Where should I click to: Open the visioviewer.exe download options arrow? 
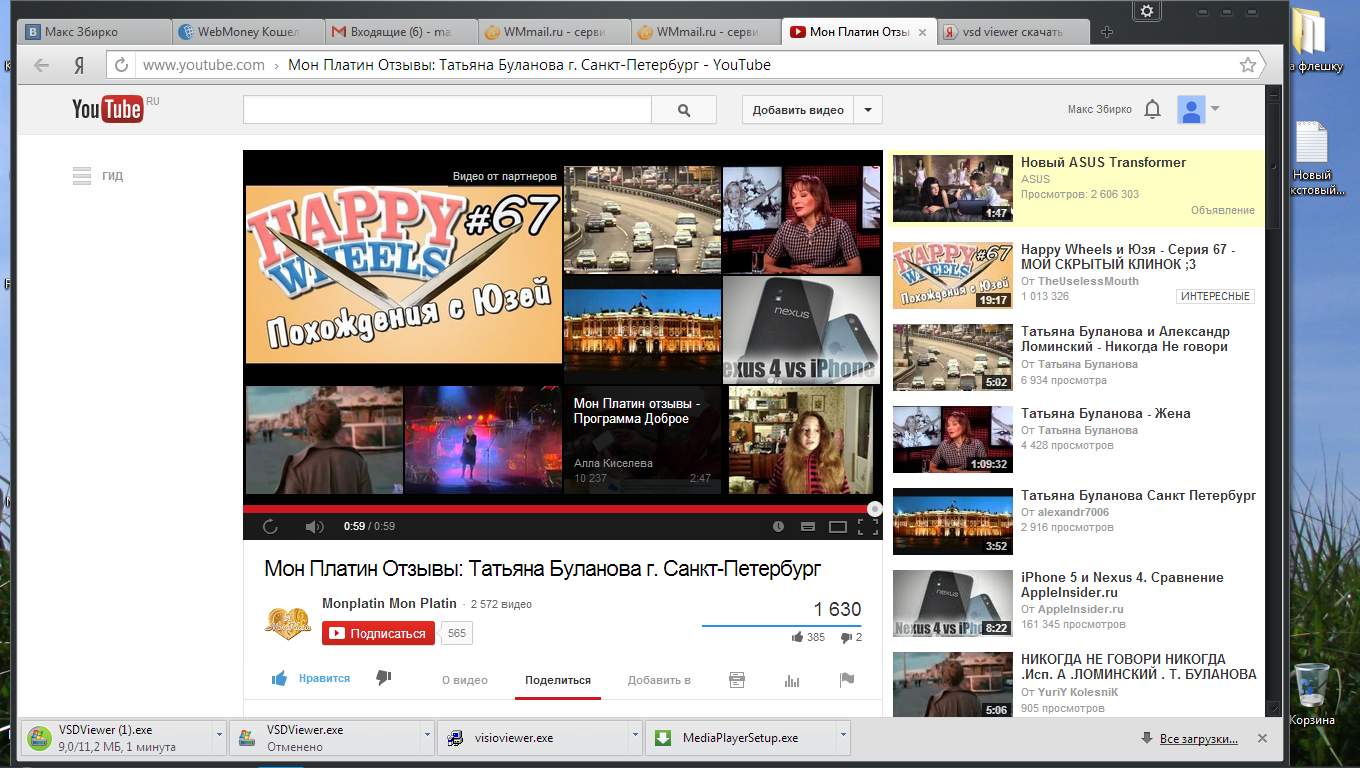click(635, 738)
